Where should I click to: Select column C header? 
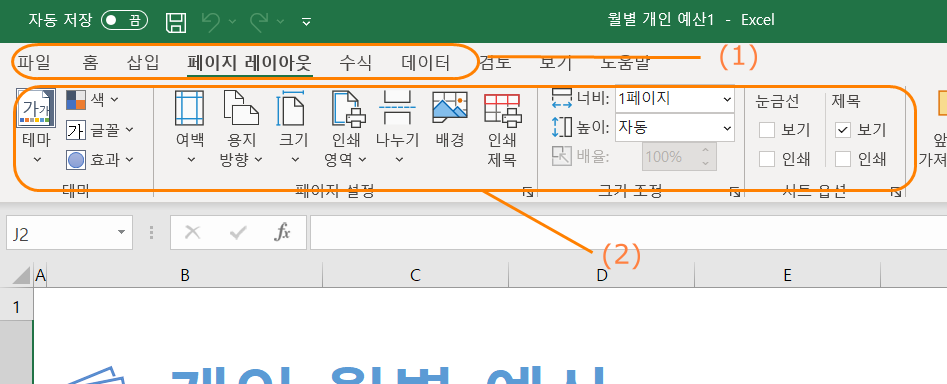pos(415,276)
